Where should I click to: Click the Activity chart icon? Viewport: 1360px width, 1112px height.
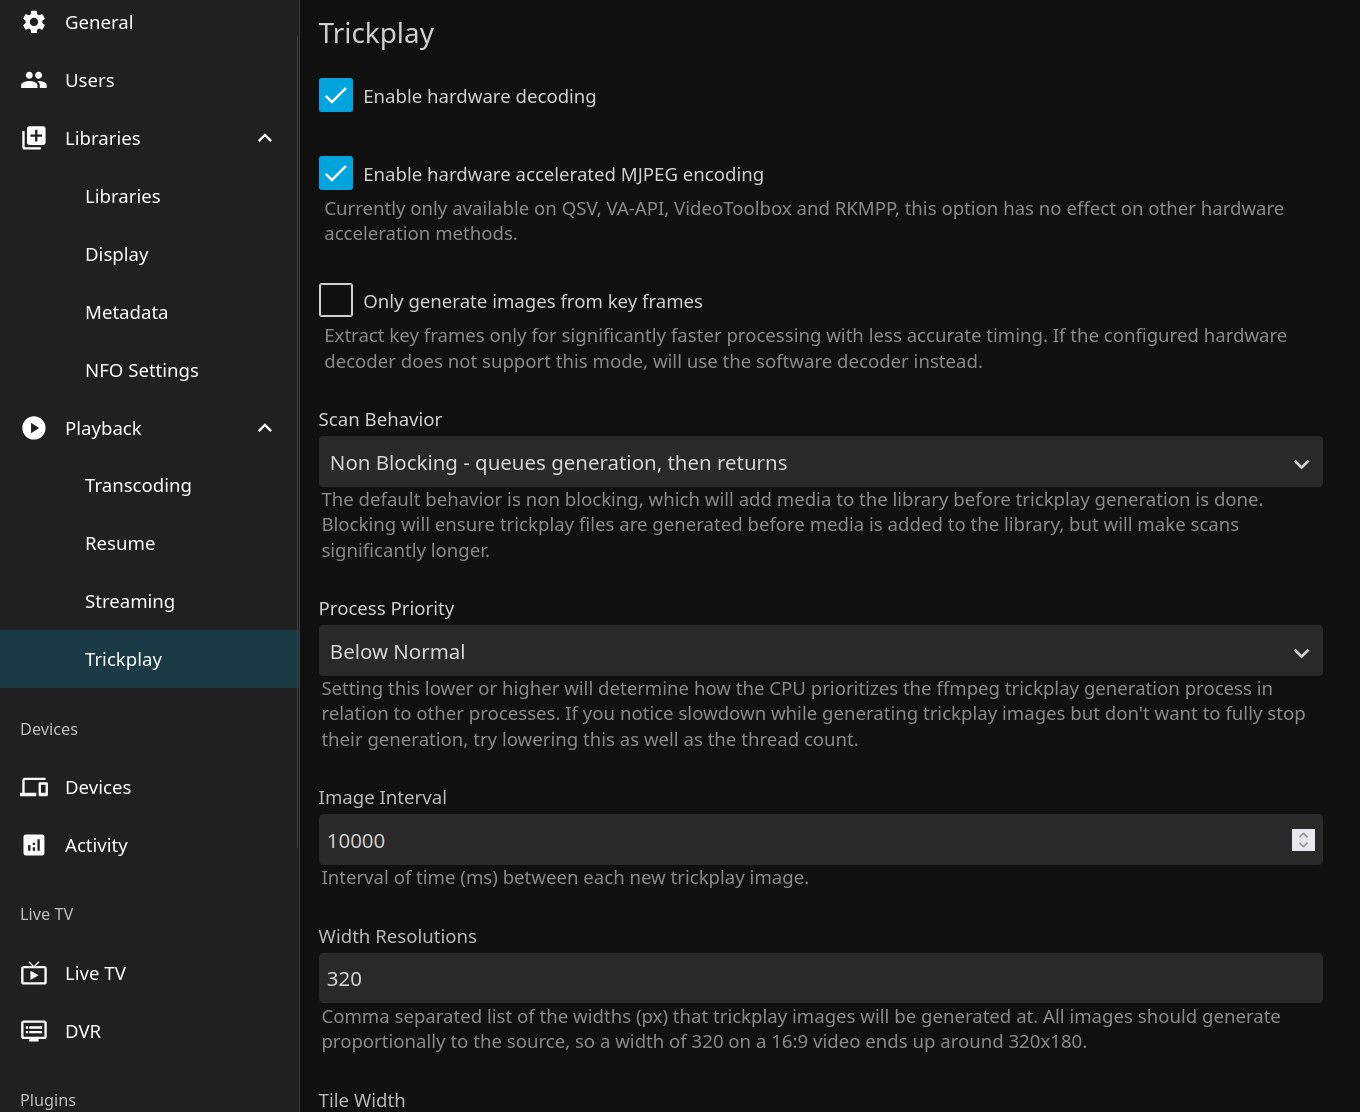tap(34, 845)
